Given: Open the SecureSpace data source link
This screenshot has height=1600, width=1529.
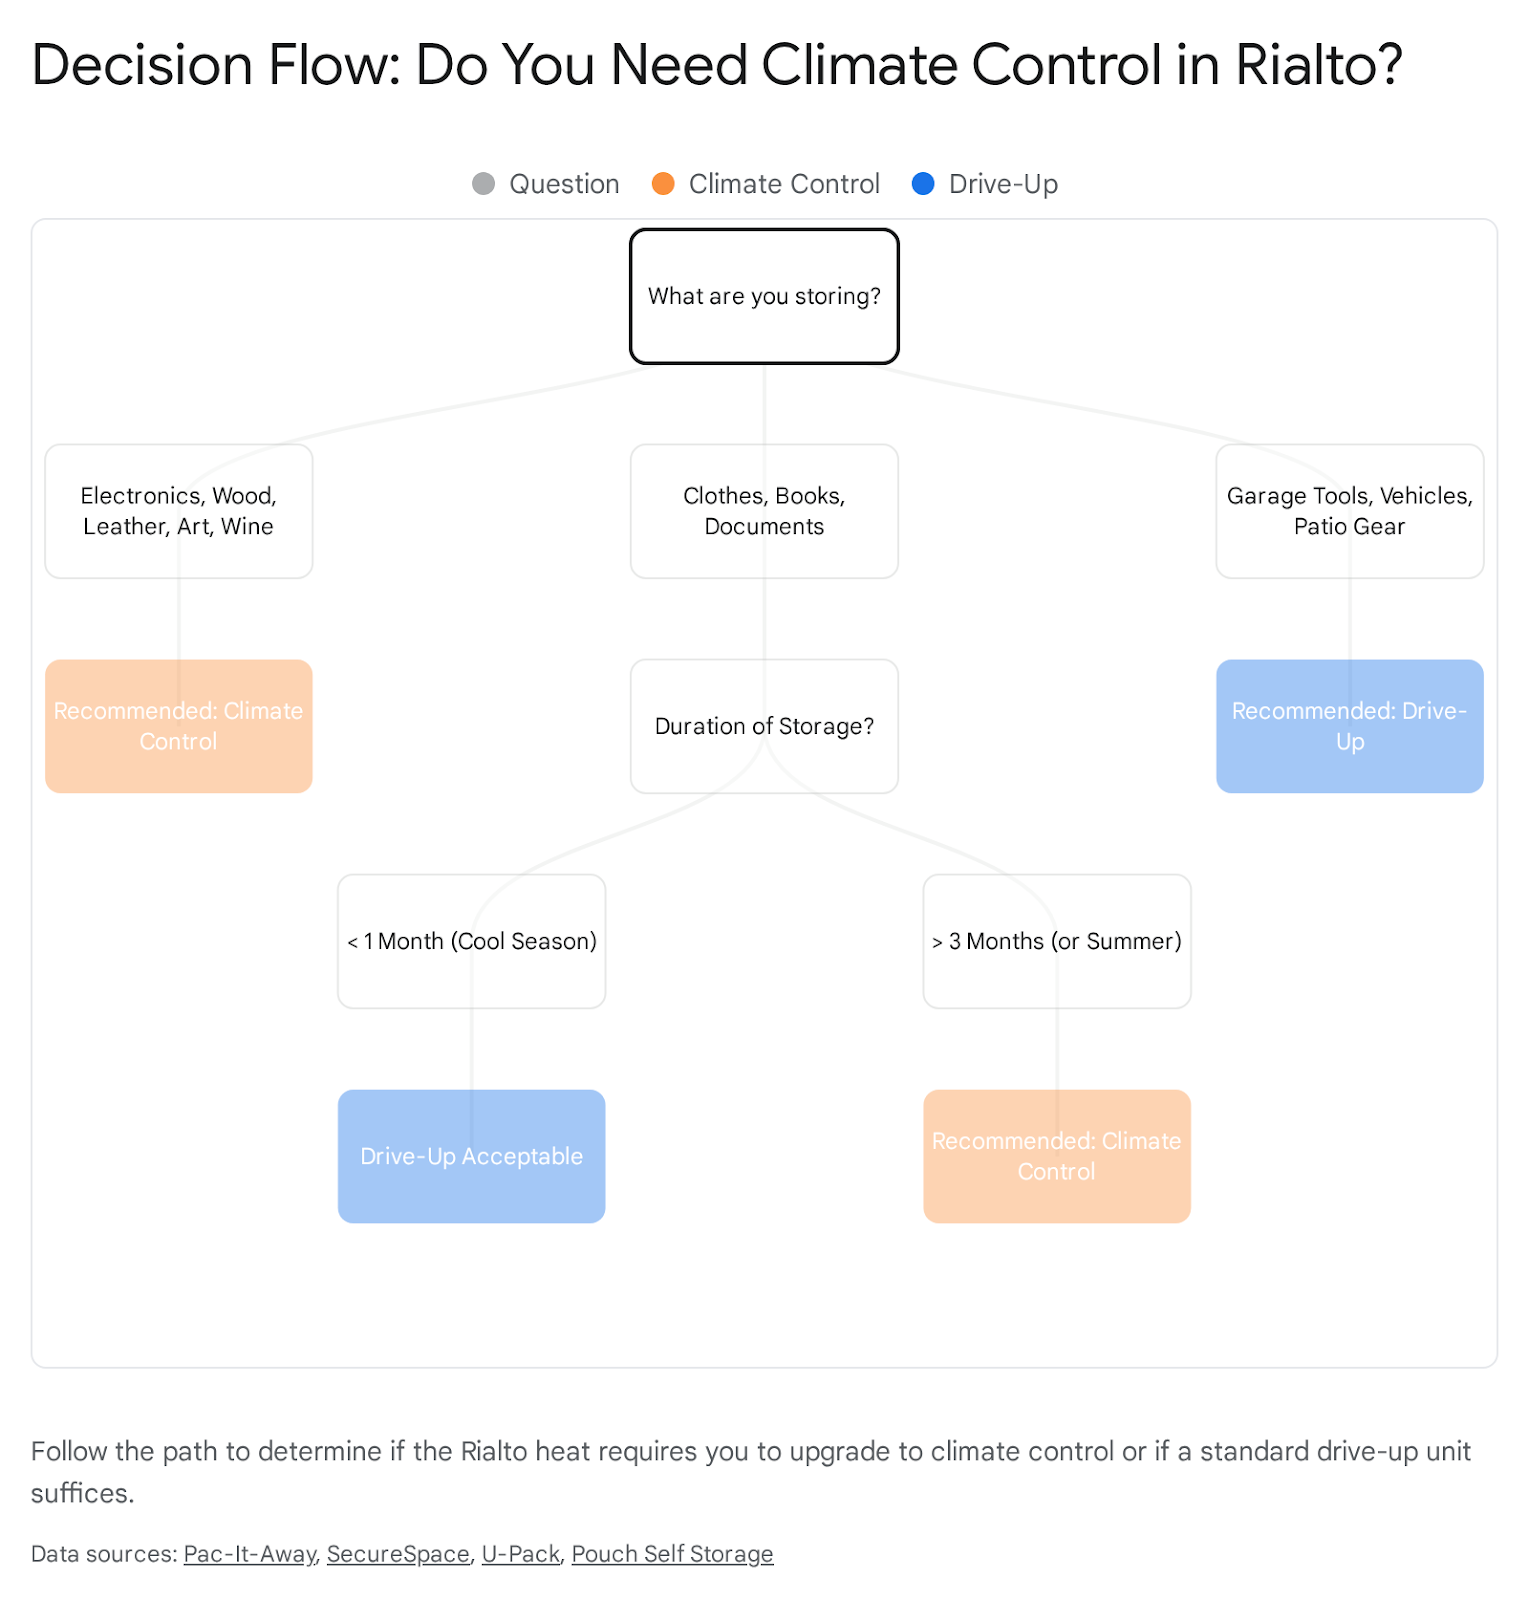Looking at the screenshot, I should click(x=398, y=1554).
